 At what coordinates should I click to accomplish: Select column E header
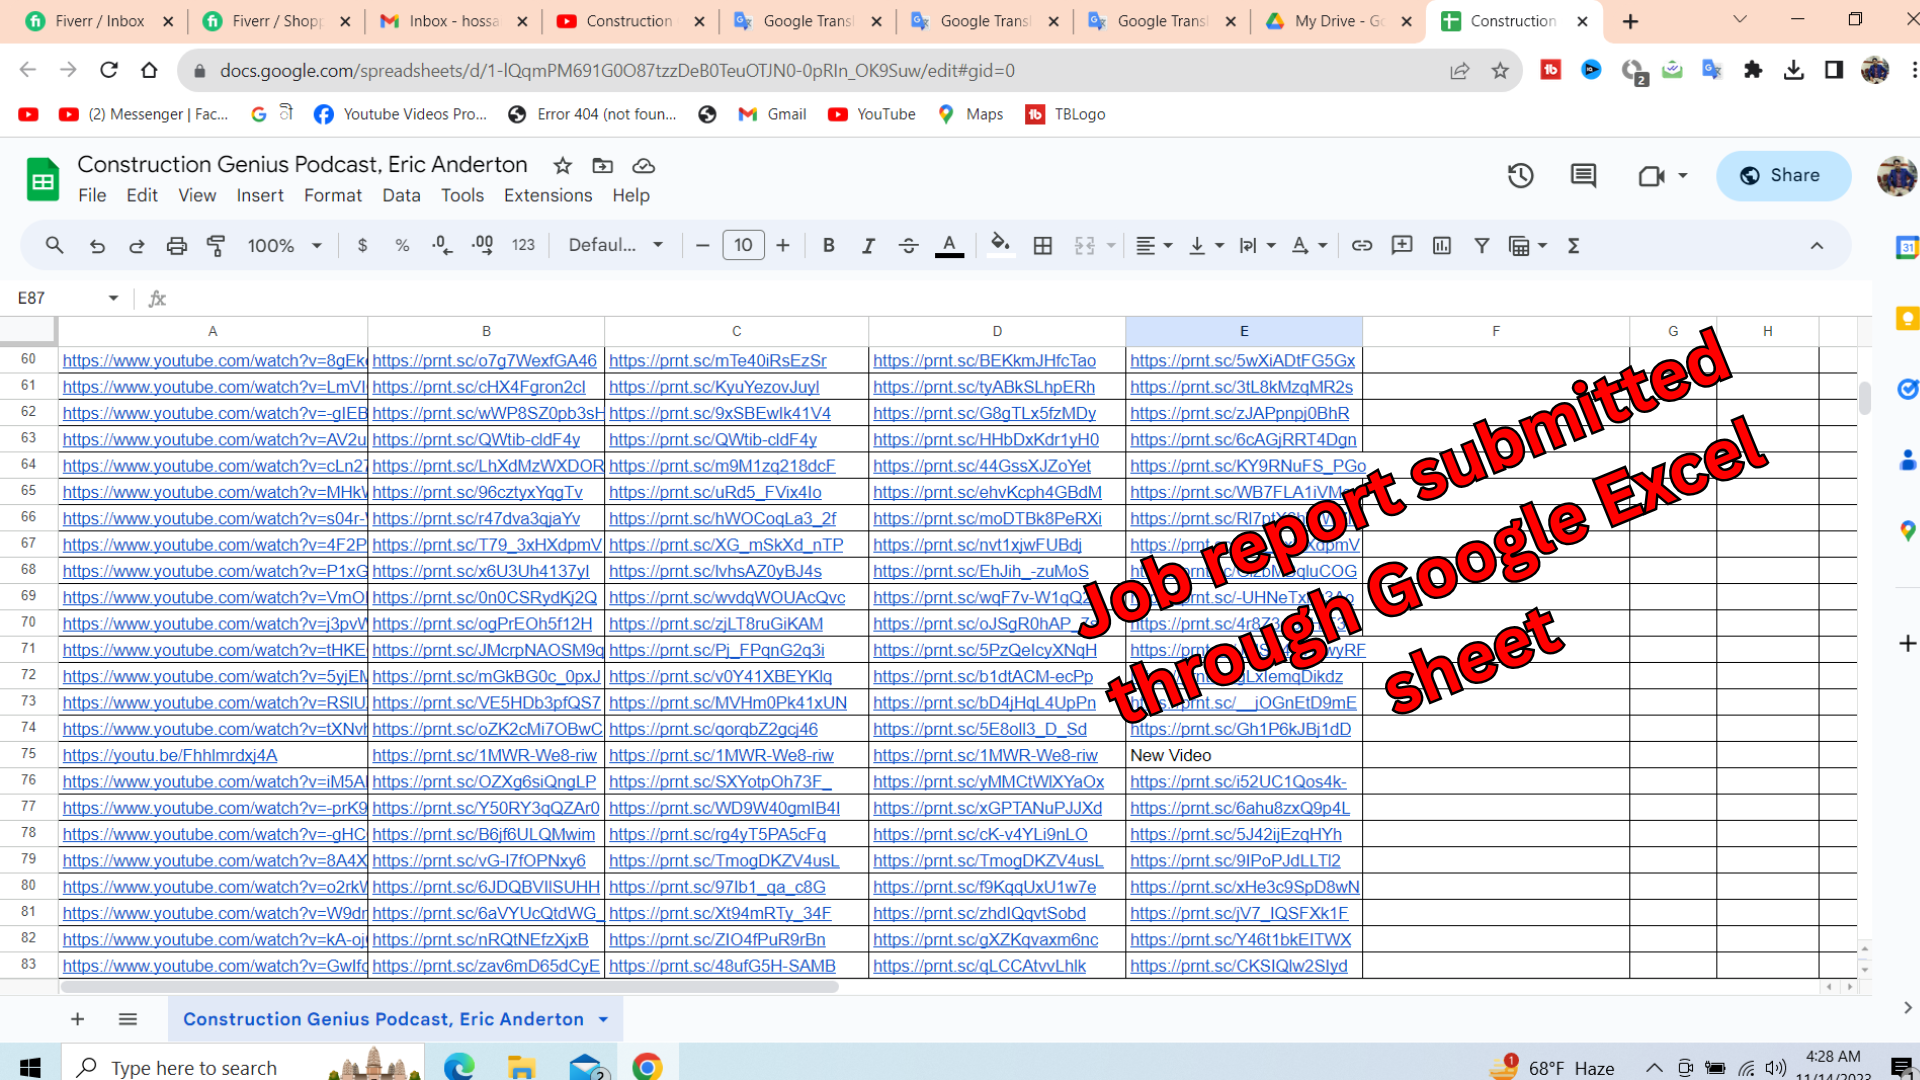click(1243, 331)
